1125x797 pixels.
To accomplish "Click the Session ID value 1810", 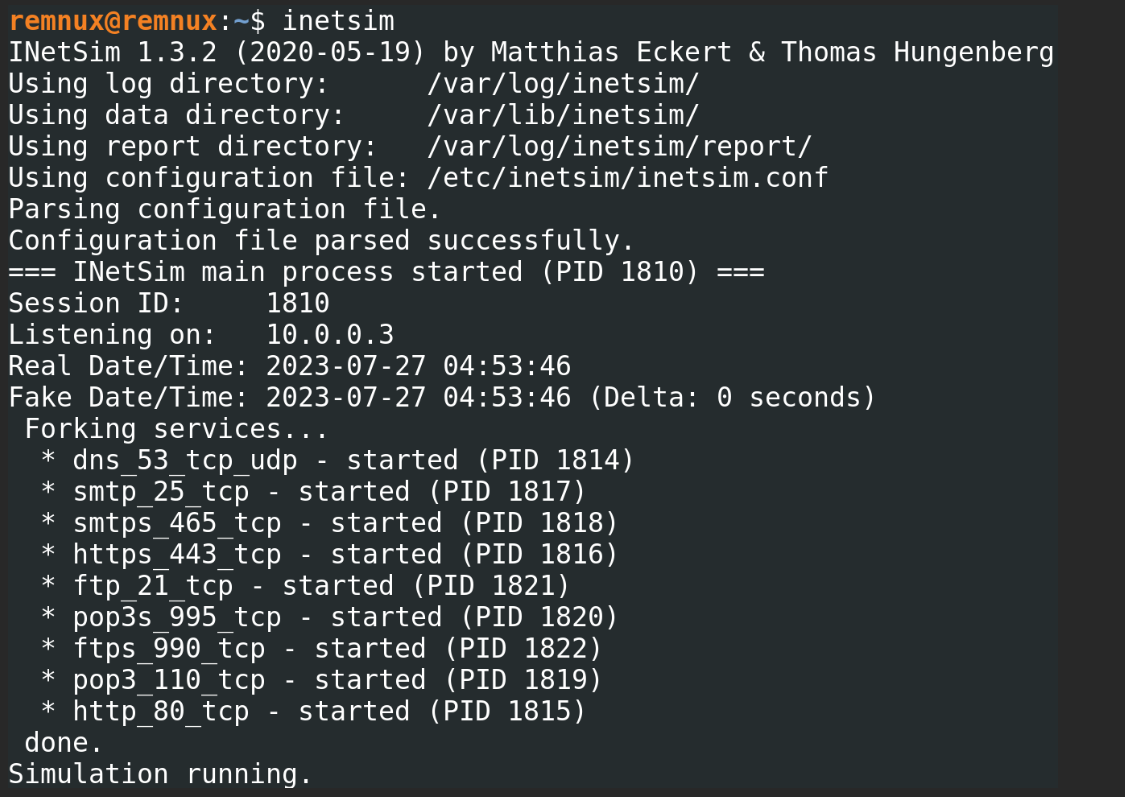I will pyautogui.click(x=297, y=303).
